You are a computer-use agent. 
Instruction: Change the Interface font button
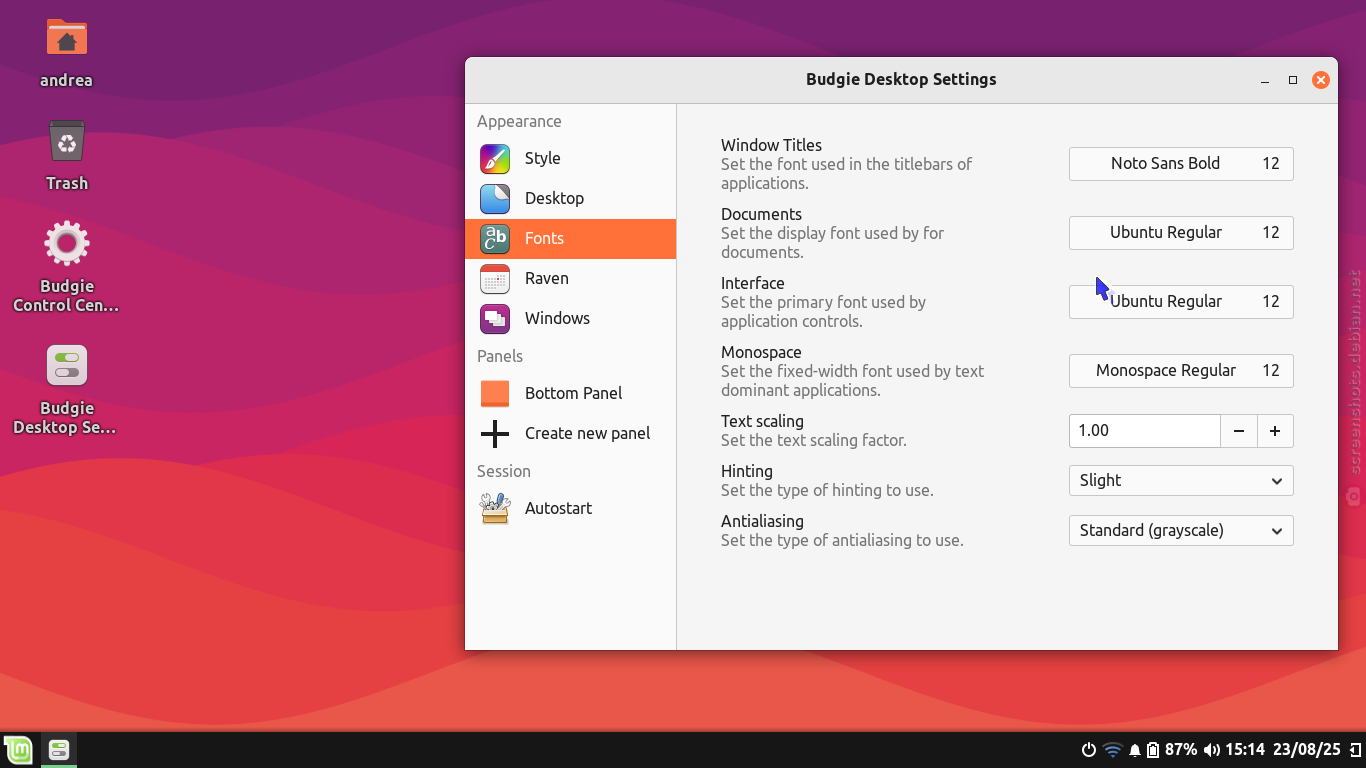[1181, 302]
